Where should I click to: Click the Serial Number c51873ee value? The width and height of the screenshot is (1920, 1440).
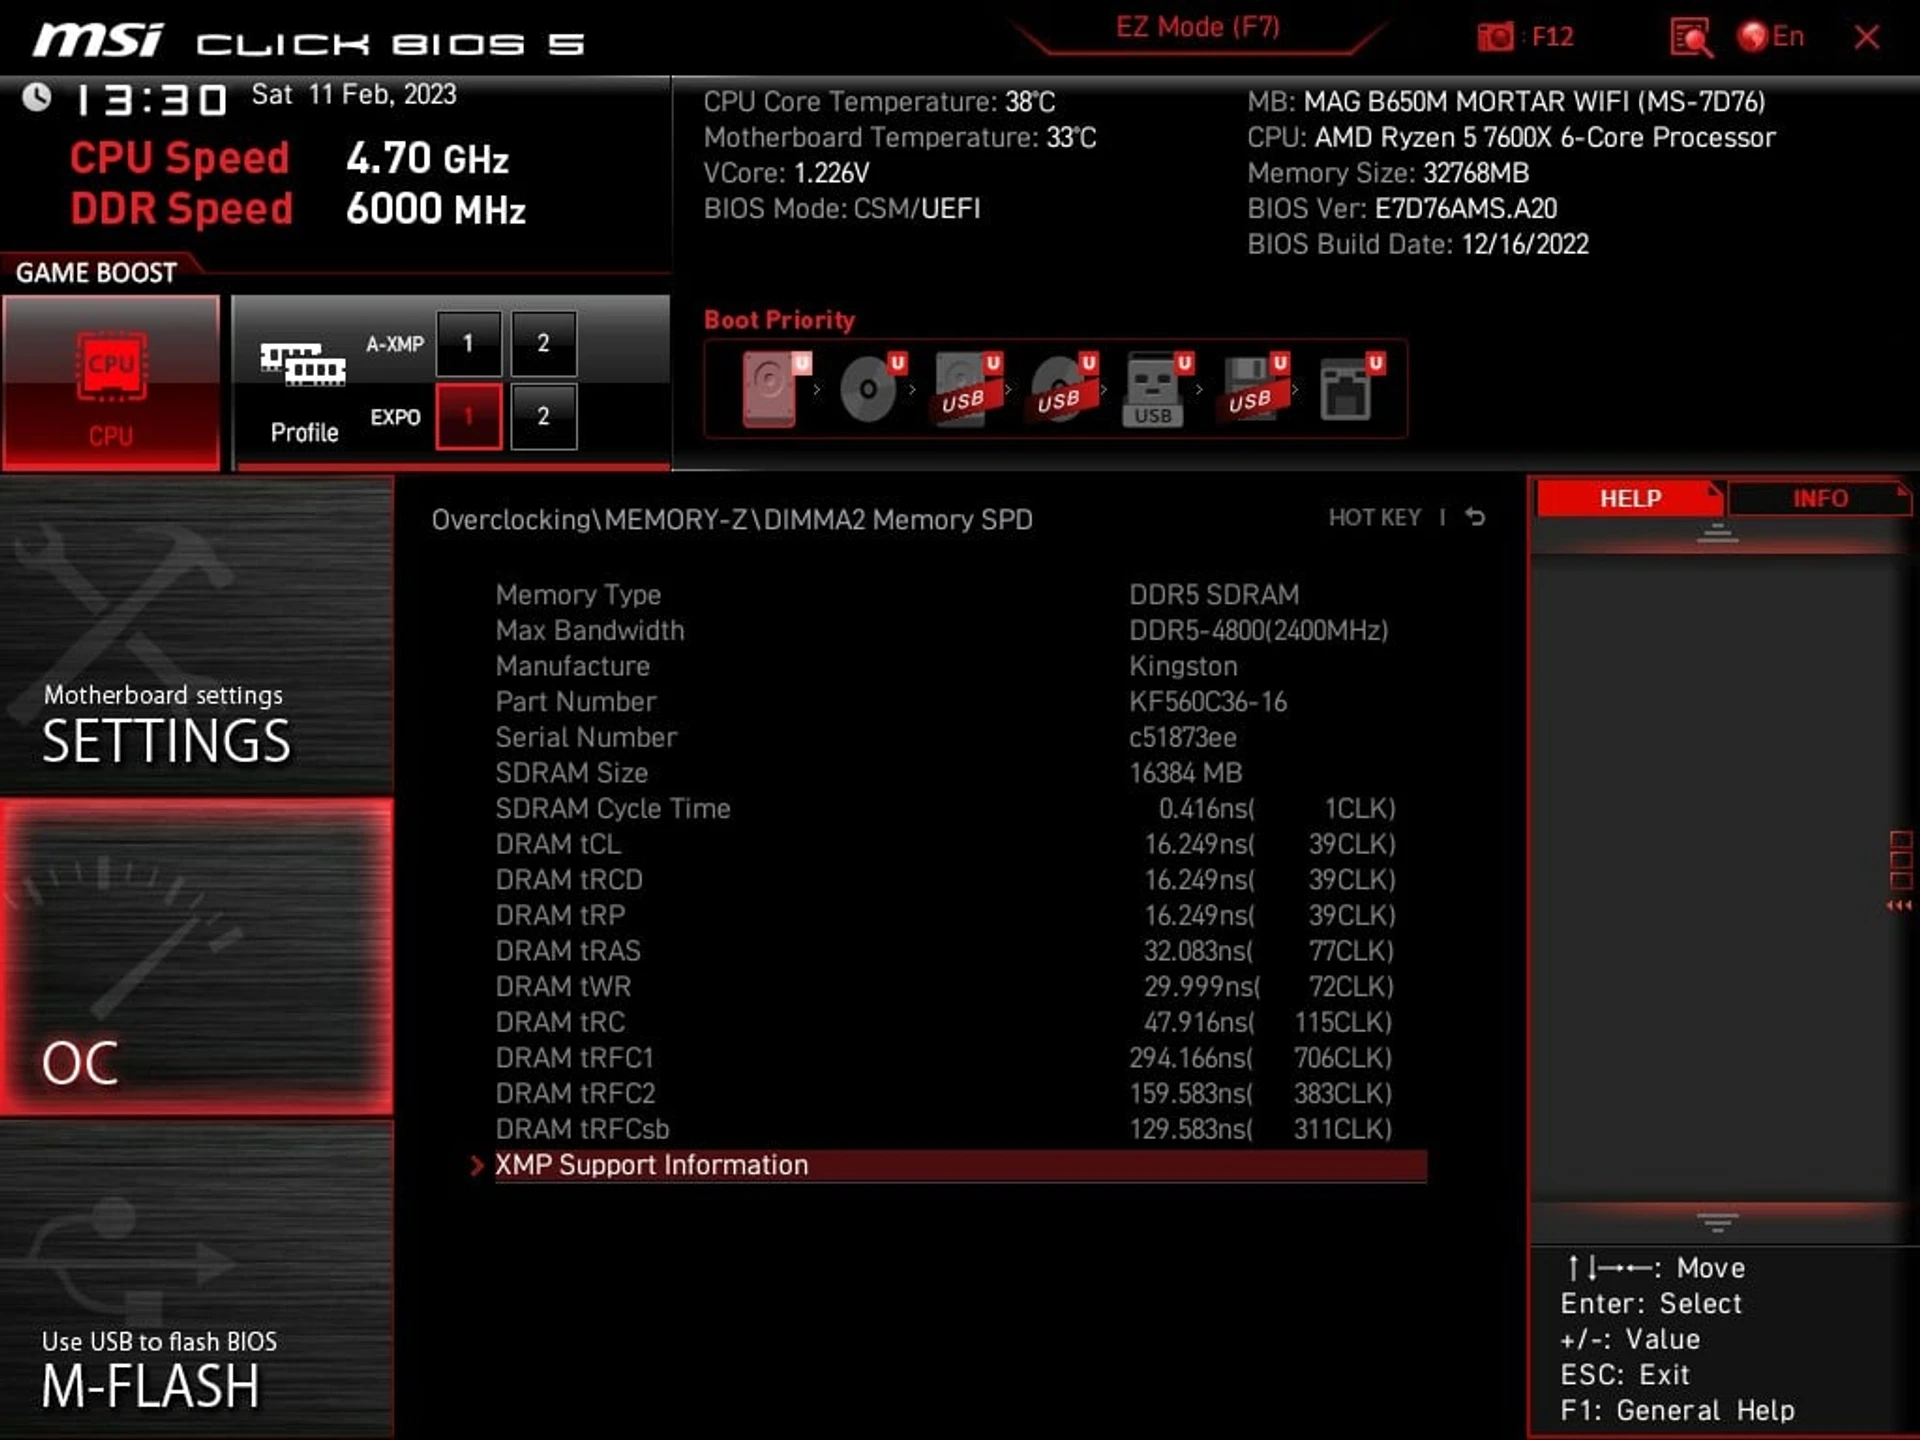[1183, 738]
